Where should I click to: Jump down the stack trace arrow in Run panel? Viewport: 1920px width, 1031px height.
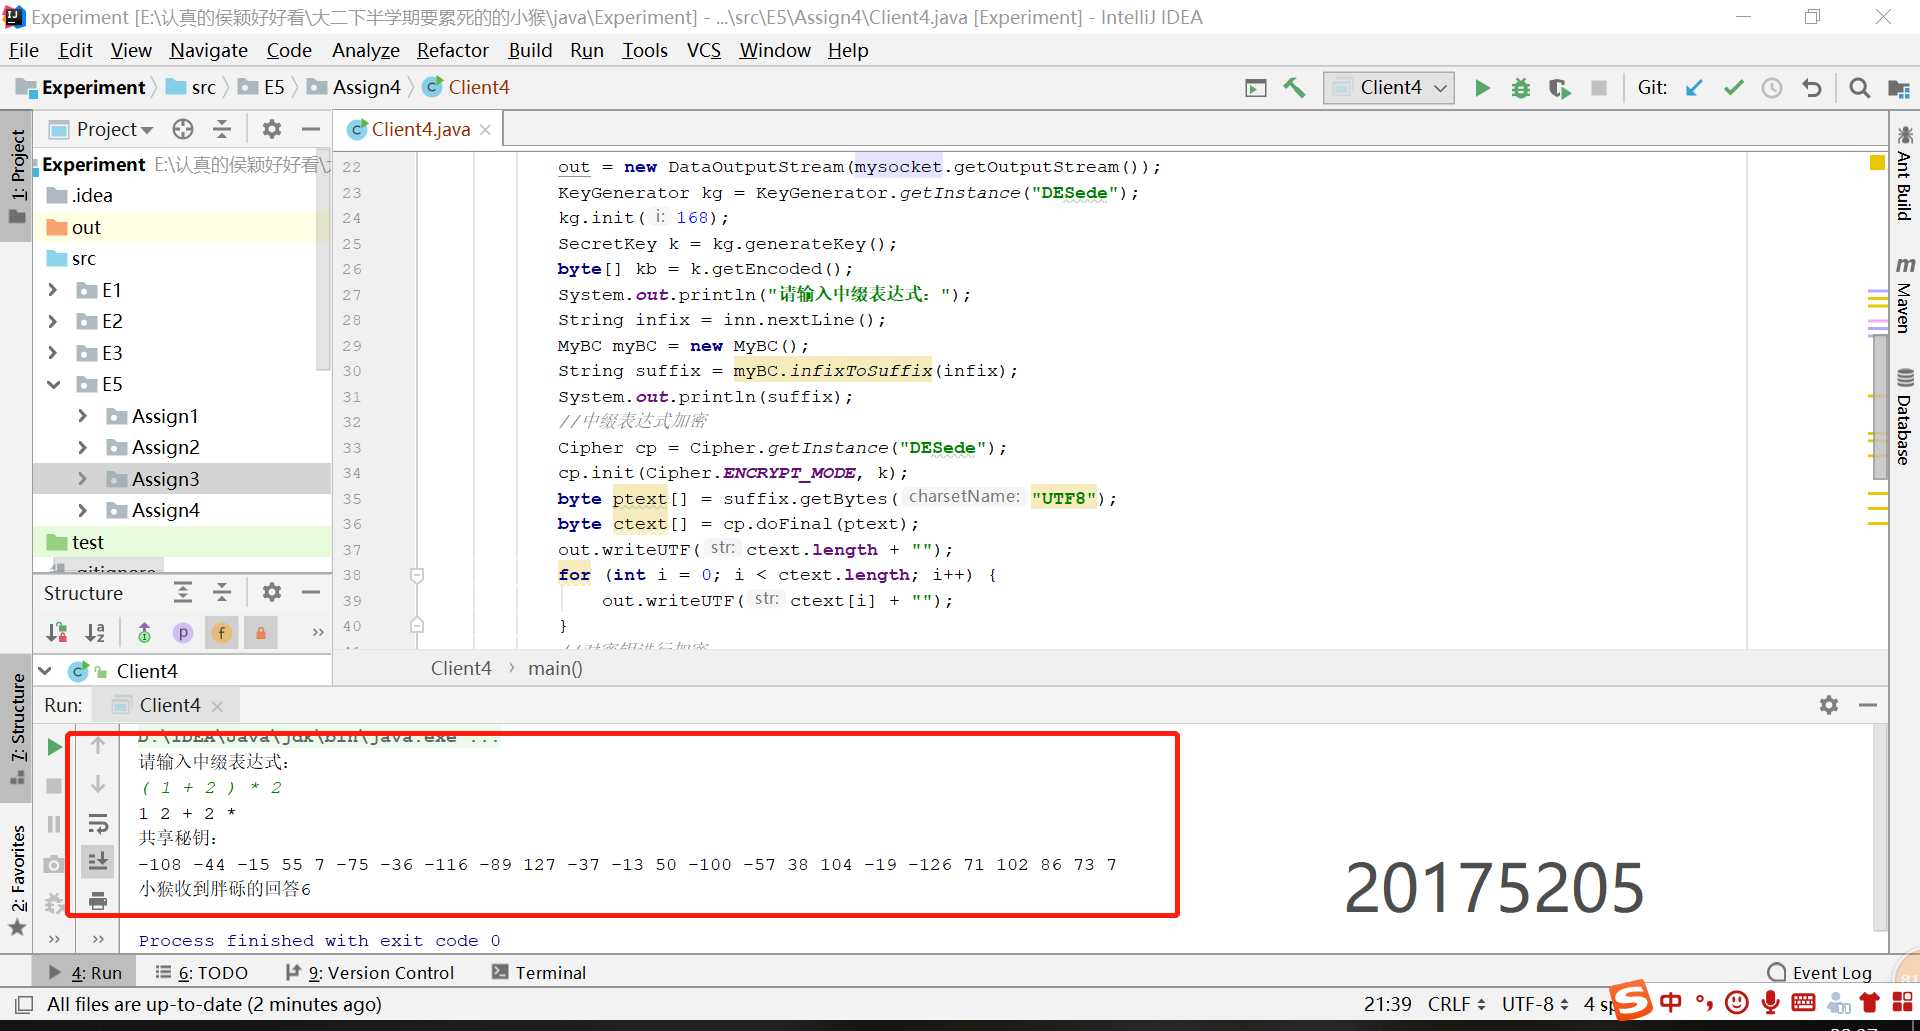tap(98, 785)
